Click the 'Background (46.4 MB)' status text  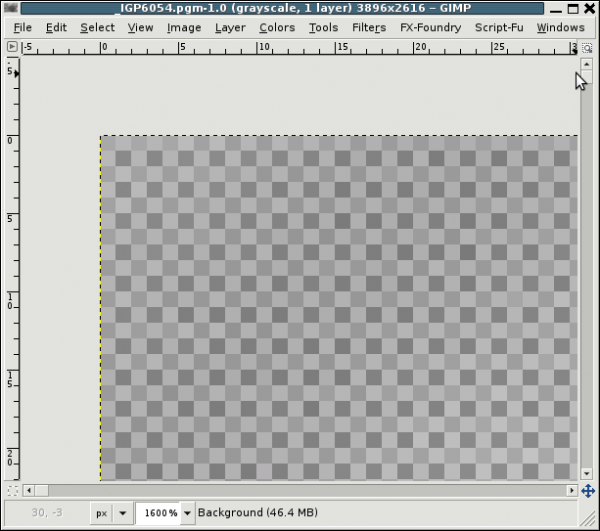pos(258,513)
